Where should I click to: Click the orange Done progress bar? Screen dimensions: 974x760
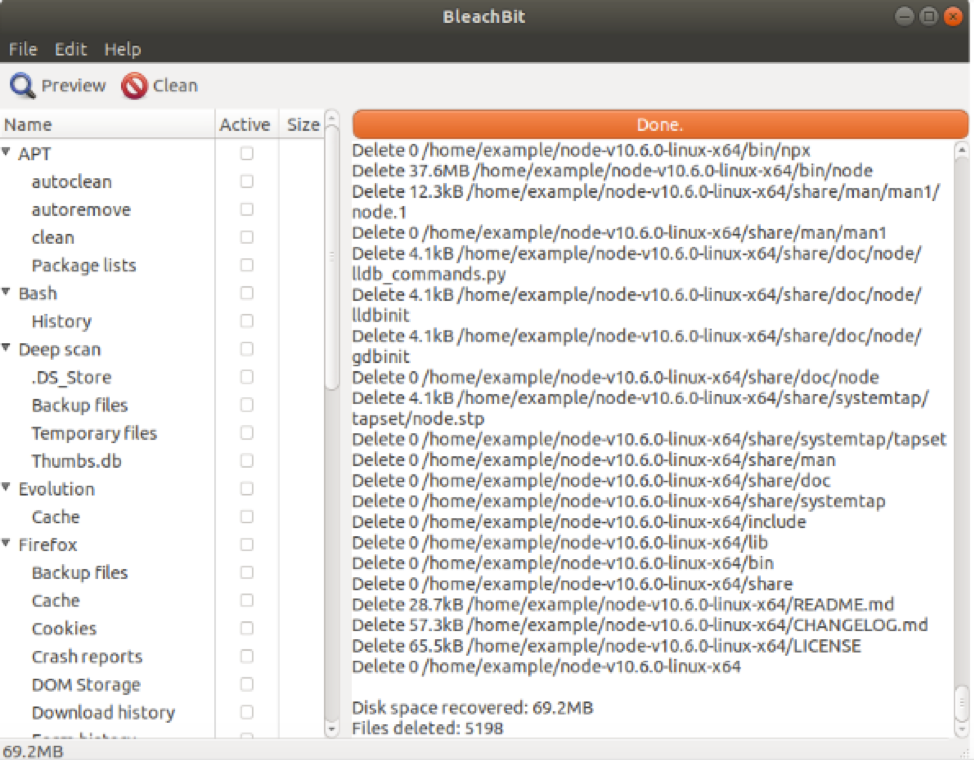(x=660, y=125)
